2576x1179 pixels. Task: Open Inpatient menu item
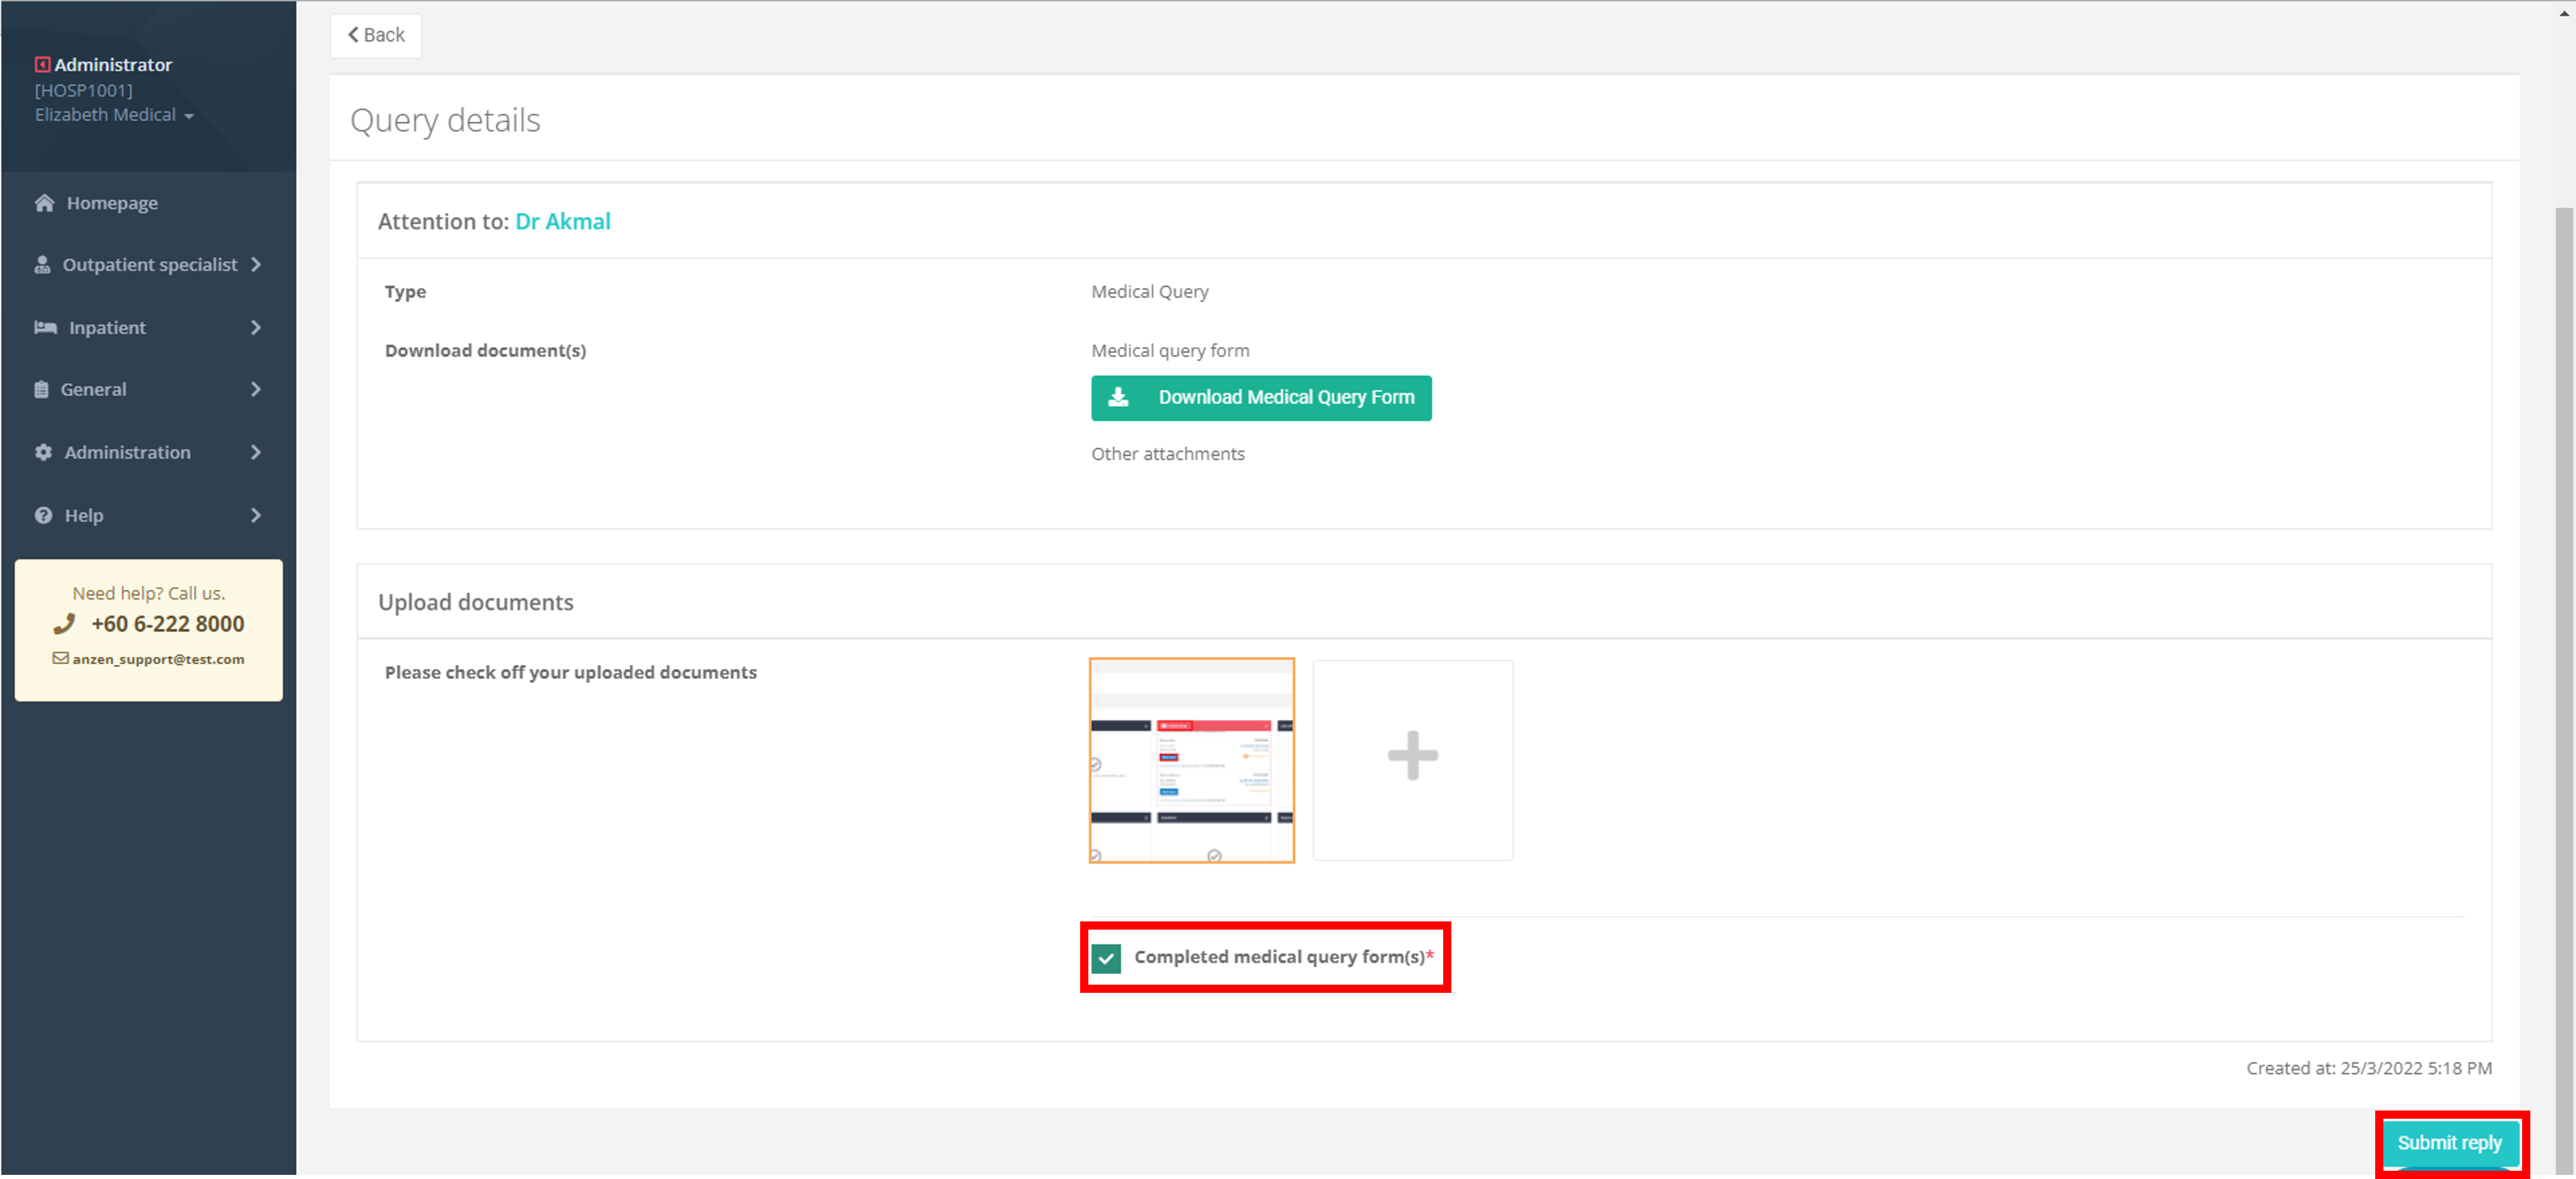click(148, 328)
